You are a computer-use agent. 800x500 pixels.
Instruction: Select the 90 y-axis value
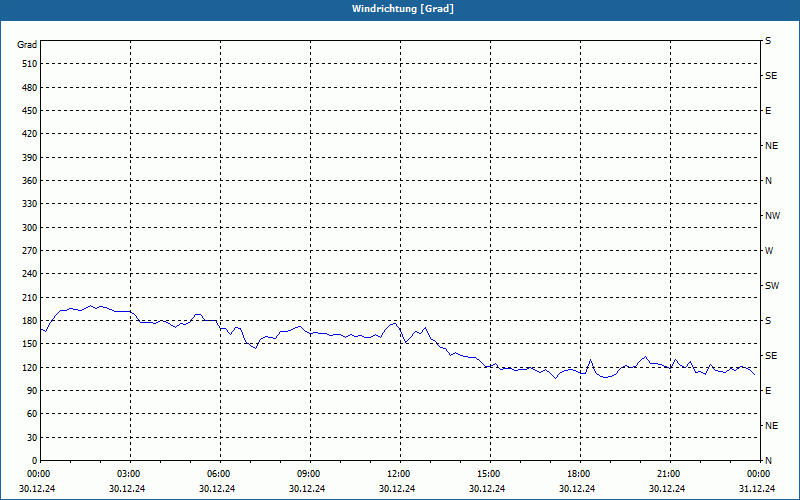(32, 391)
